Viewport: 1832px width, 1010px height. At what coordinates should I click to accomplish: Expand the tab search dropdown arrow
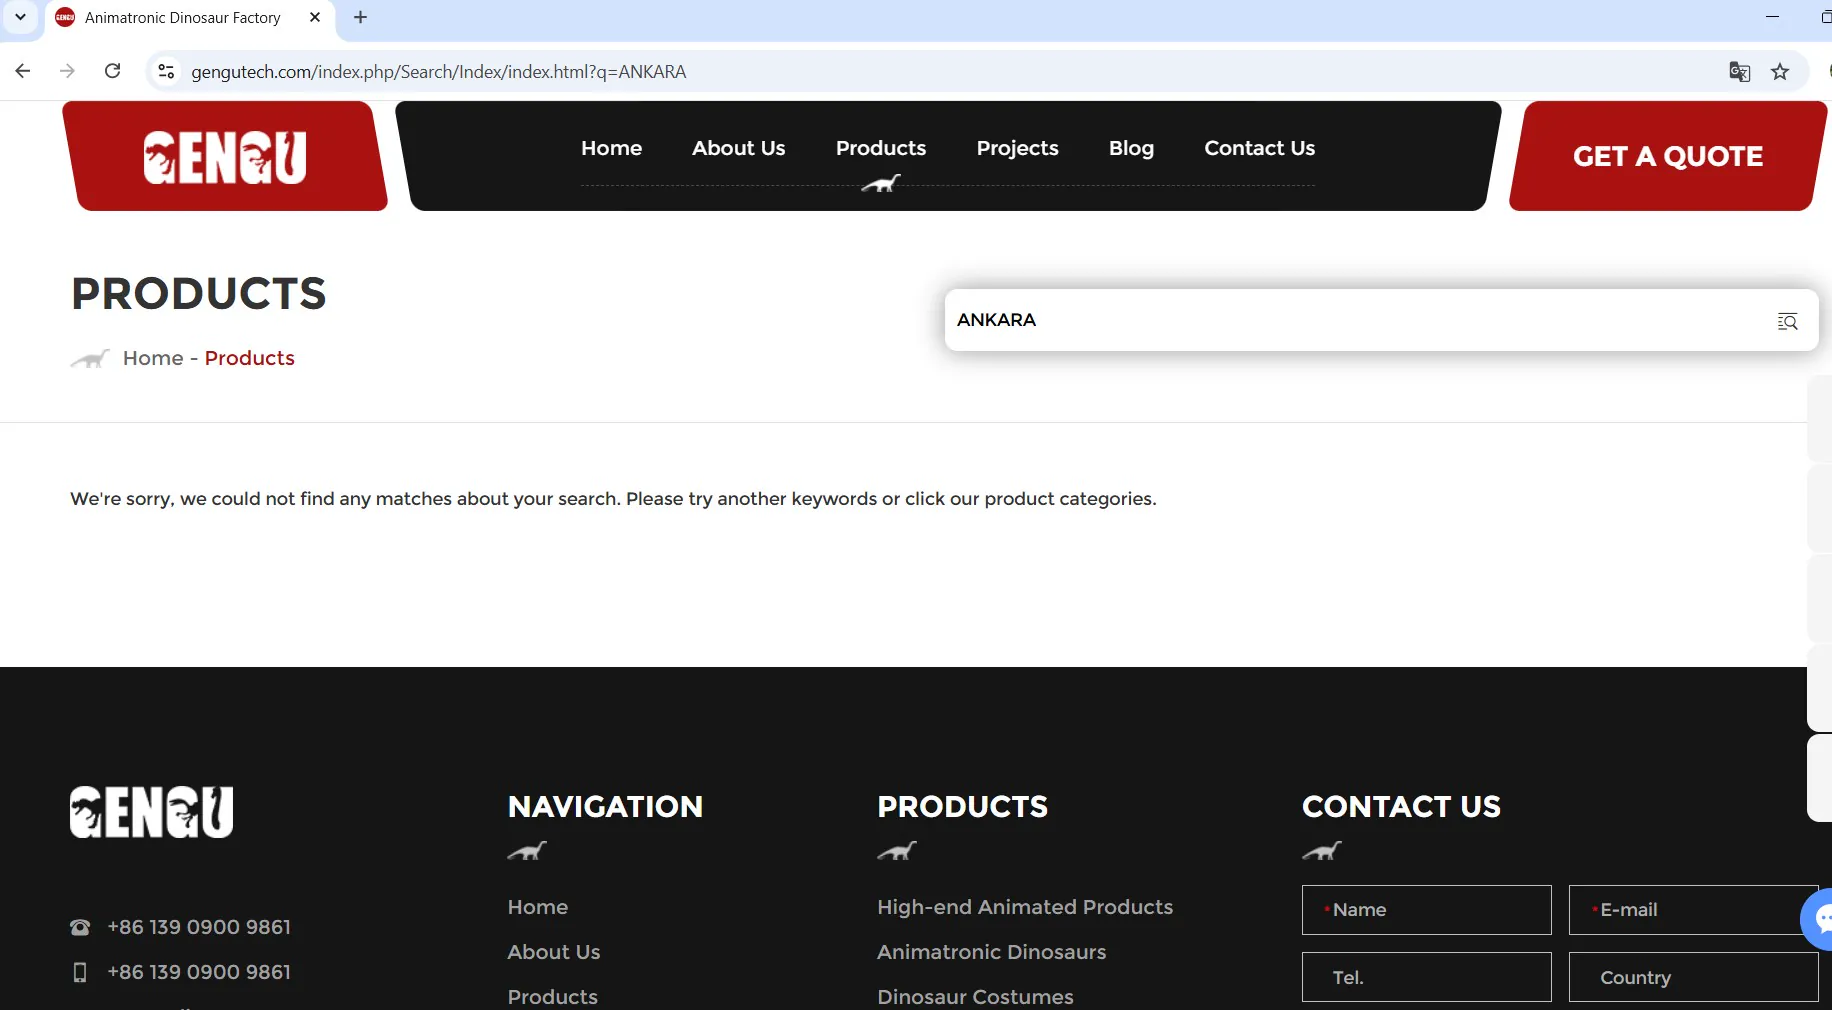point(20,18)
